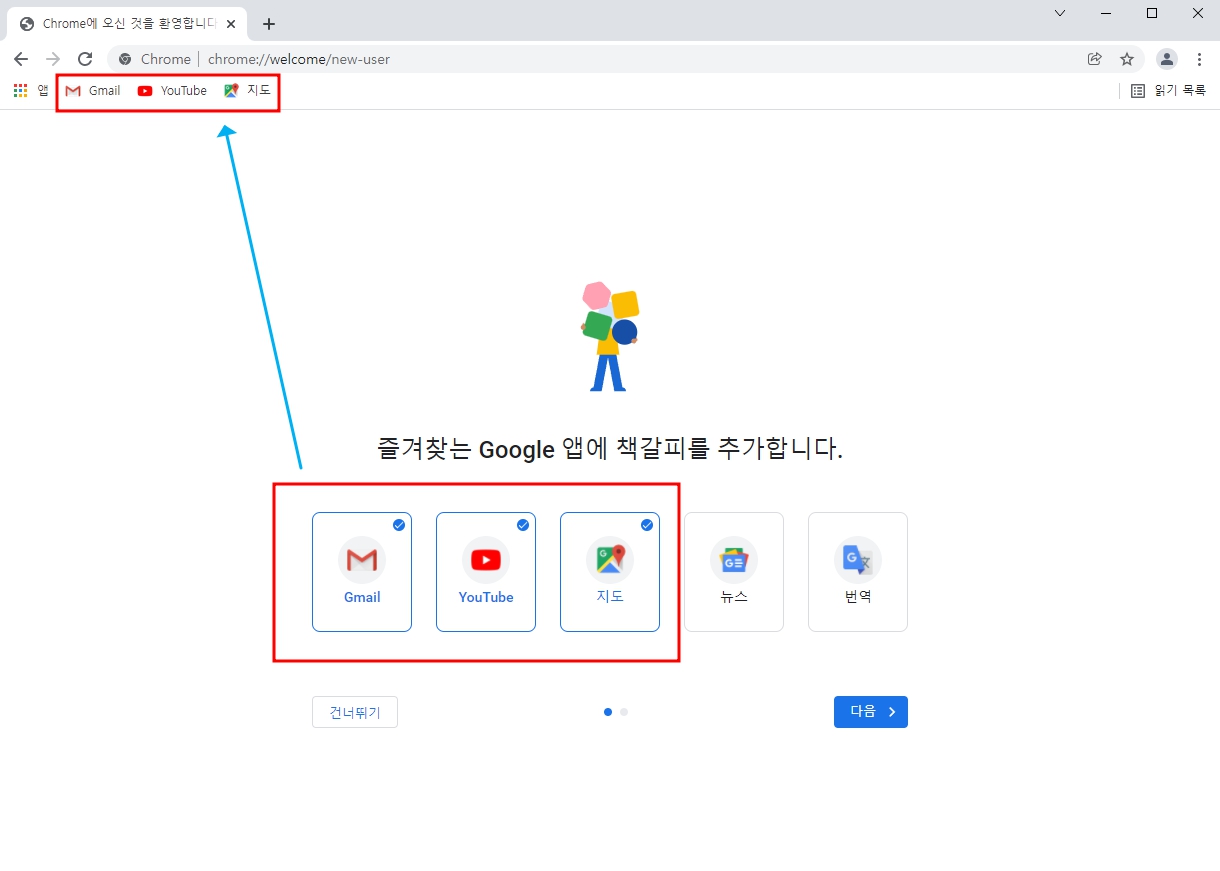Maximize the Chrome window

point(1152,13)
